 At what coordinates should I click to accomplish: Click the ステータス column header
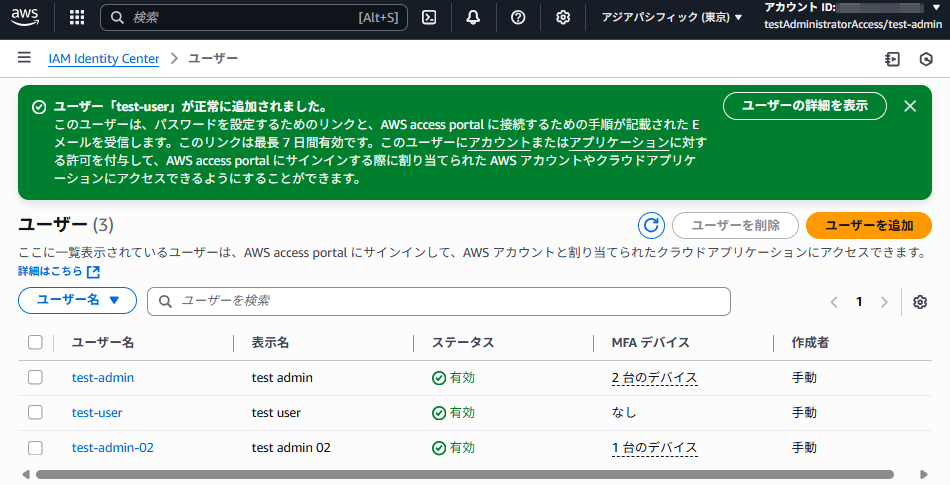click(463, 342)
